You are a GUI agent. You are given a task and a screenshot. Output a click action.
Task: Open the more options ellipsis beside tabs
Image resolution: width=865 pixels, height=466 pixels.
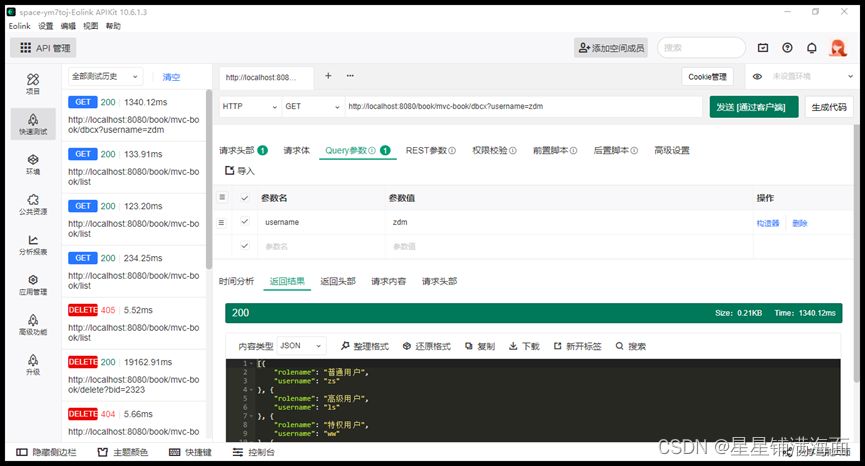pos(350,76)
